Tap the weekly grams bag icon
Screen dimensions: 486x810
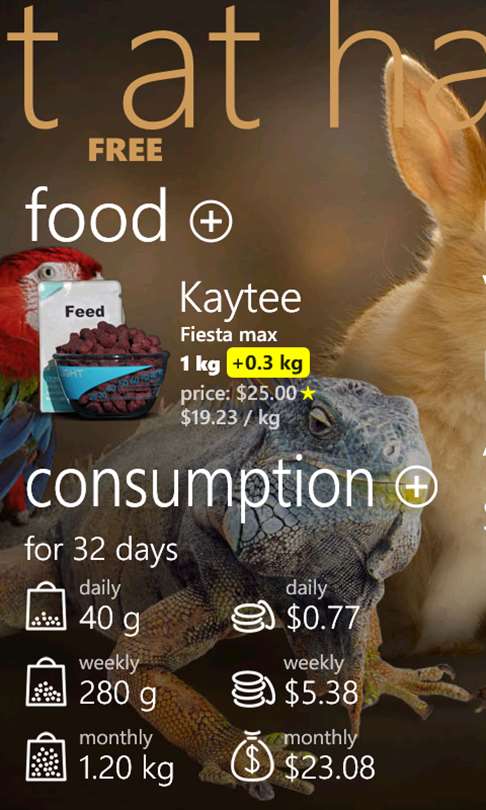pos(46,681)
